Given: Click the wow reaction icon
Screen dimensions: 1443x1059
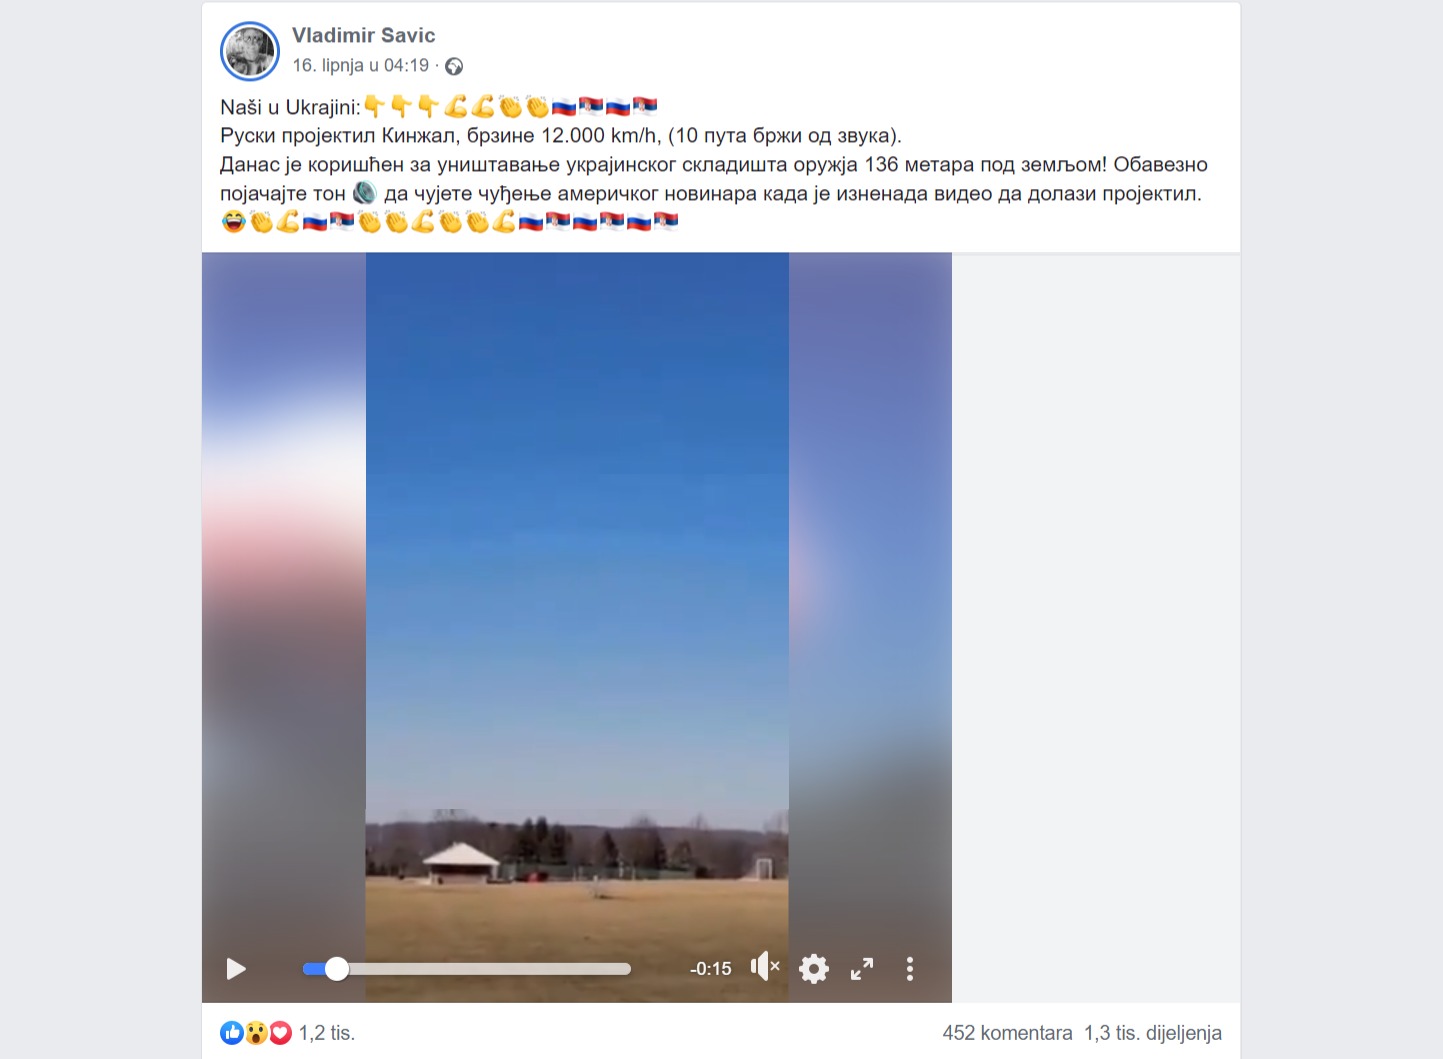Looking at the screenshot, I should tap(256, 1033).
